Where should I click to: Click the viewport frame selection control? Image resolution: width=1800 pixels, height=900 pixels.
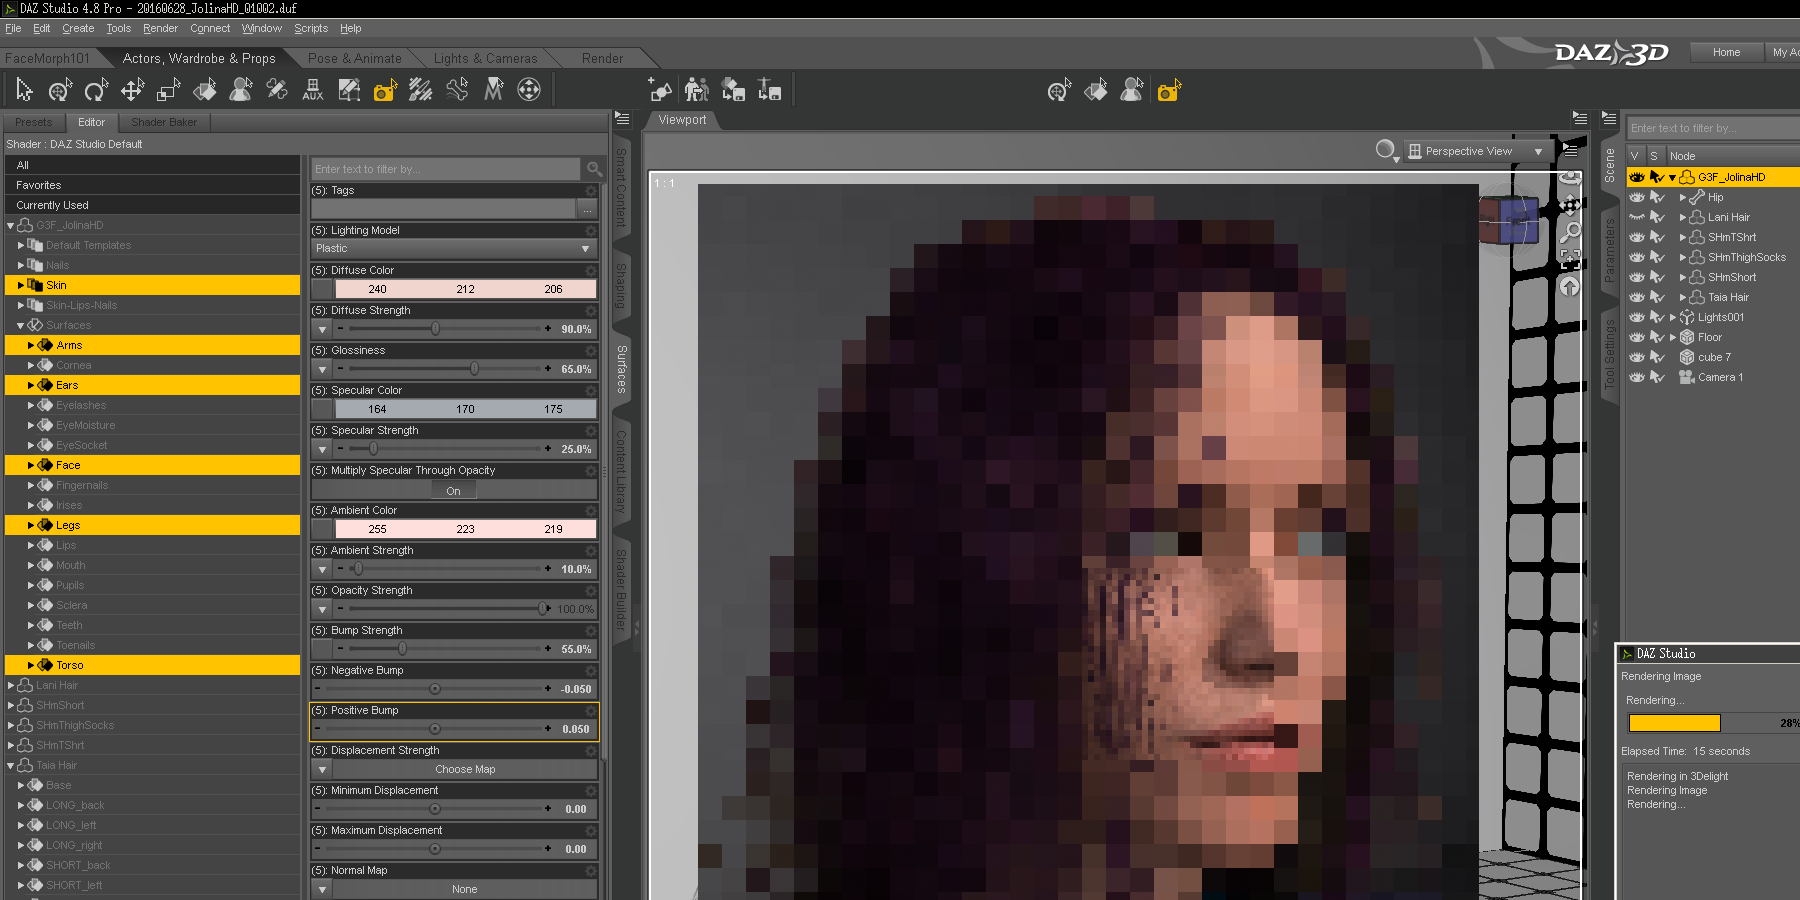click(1570, 260)
